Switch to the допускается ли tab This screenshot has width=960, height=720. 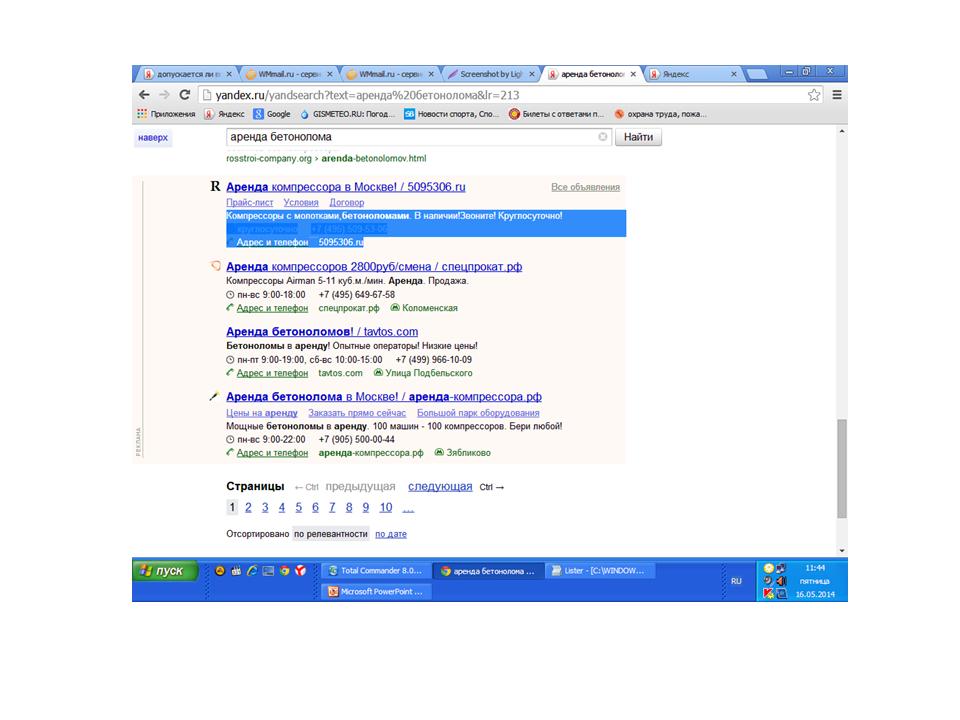187,74
